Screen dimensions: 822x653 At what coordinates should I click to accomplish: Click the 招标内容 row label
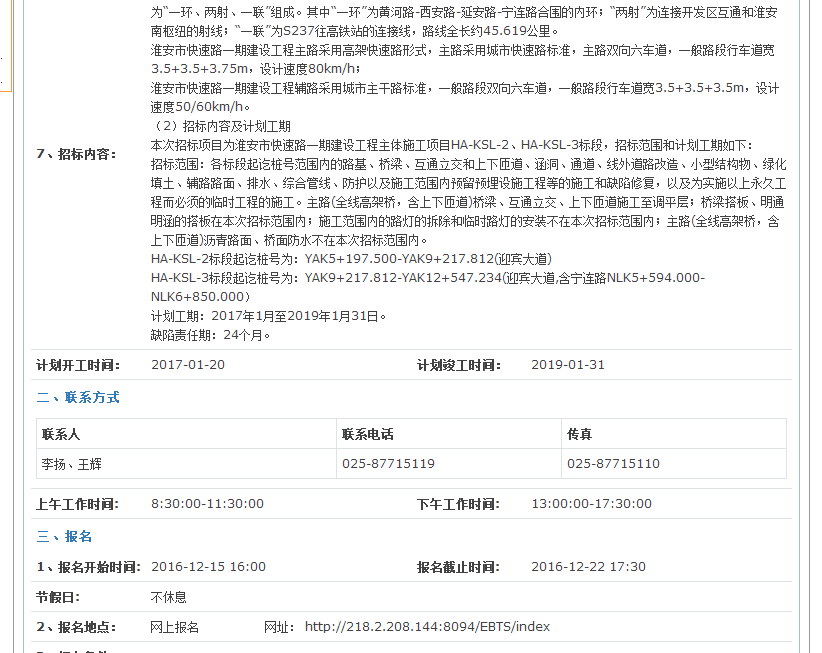tap(76, 153)
